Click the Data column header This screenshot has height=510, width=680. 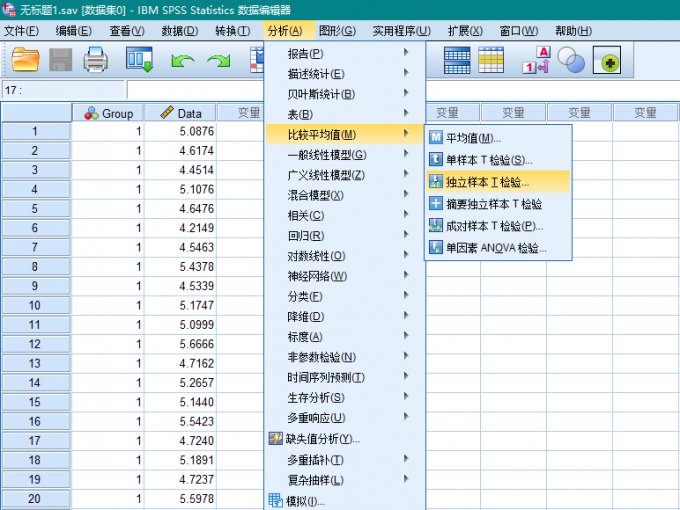click(180, 113)
